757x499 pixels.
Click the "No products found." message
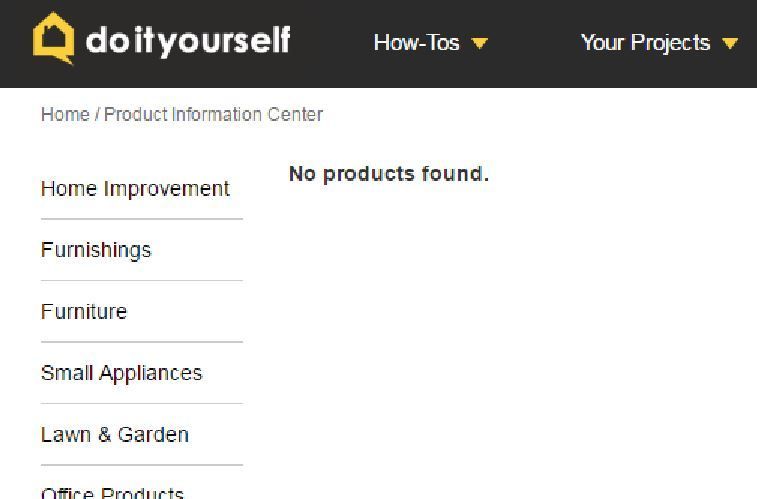point(389,174)
